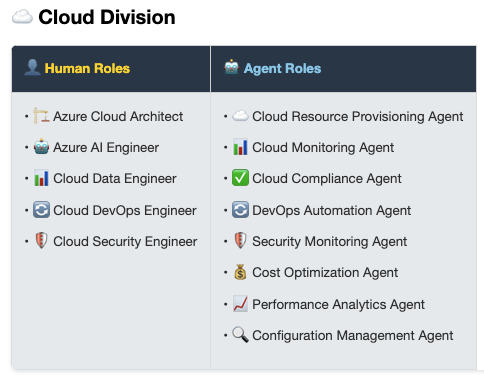Click the robot icon in Agent Roles header
The height and width of the screenshot is (381, 484).
click(232, 67)
